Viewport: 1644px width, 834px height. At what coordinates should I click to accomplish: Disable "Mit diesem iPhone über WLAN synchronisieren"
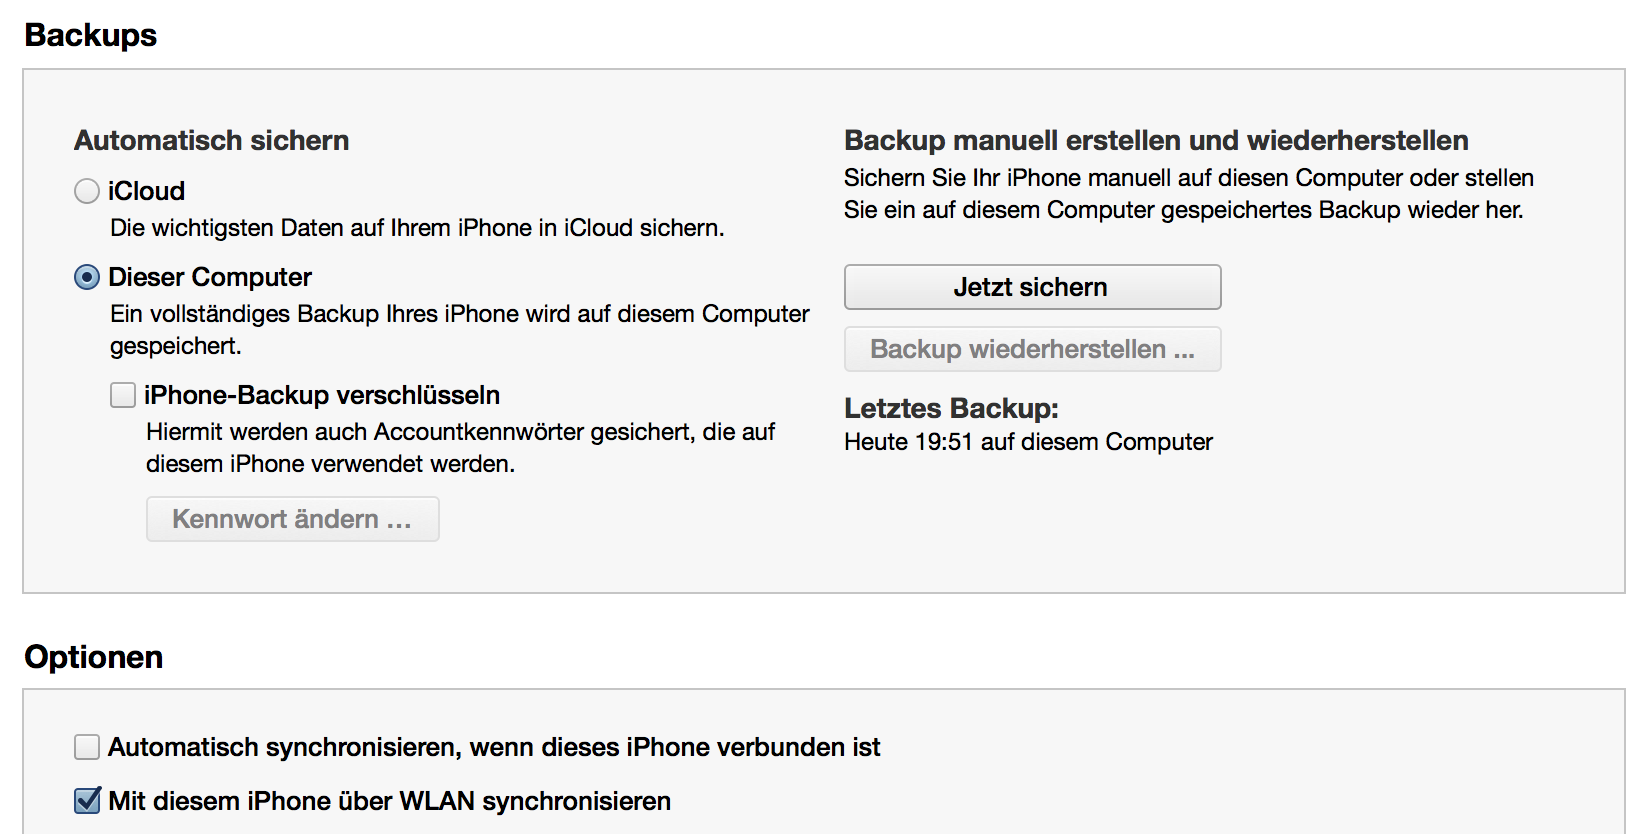point(86,800)
